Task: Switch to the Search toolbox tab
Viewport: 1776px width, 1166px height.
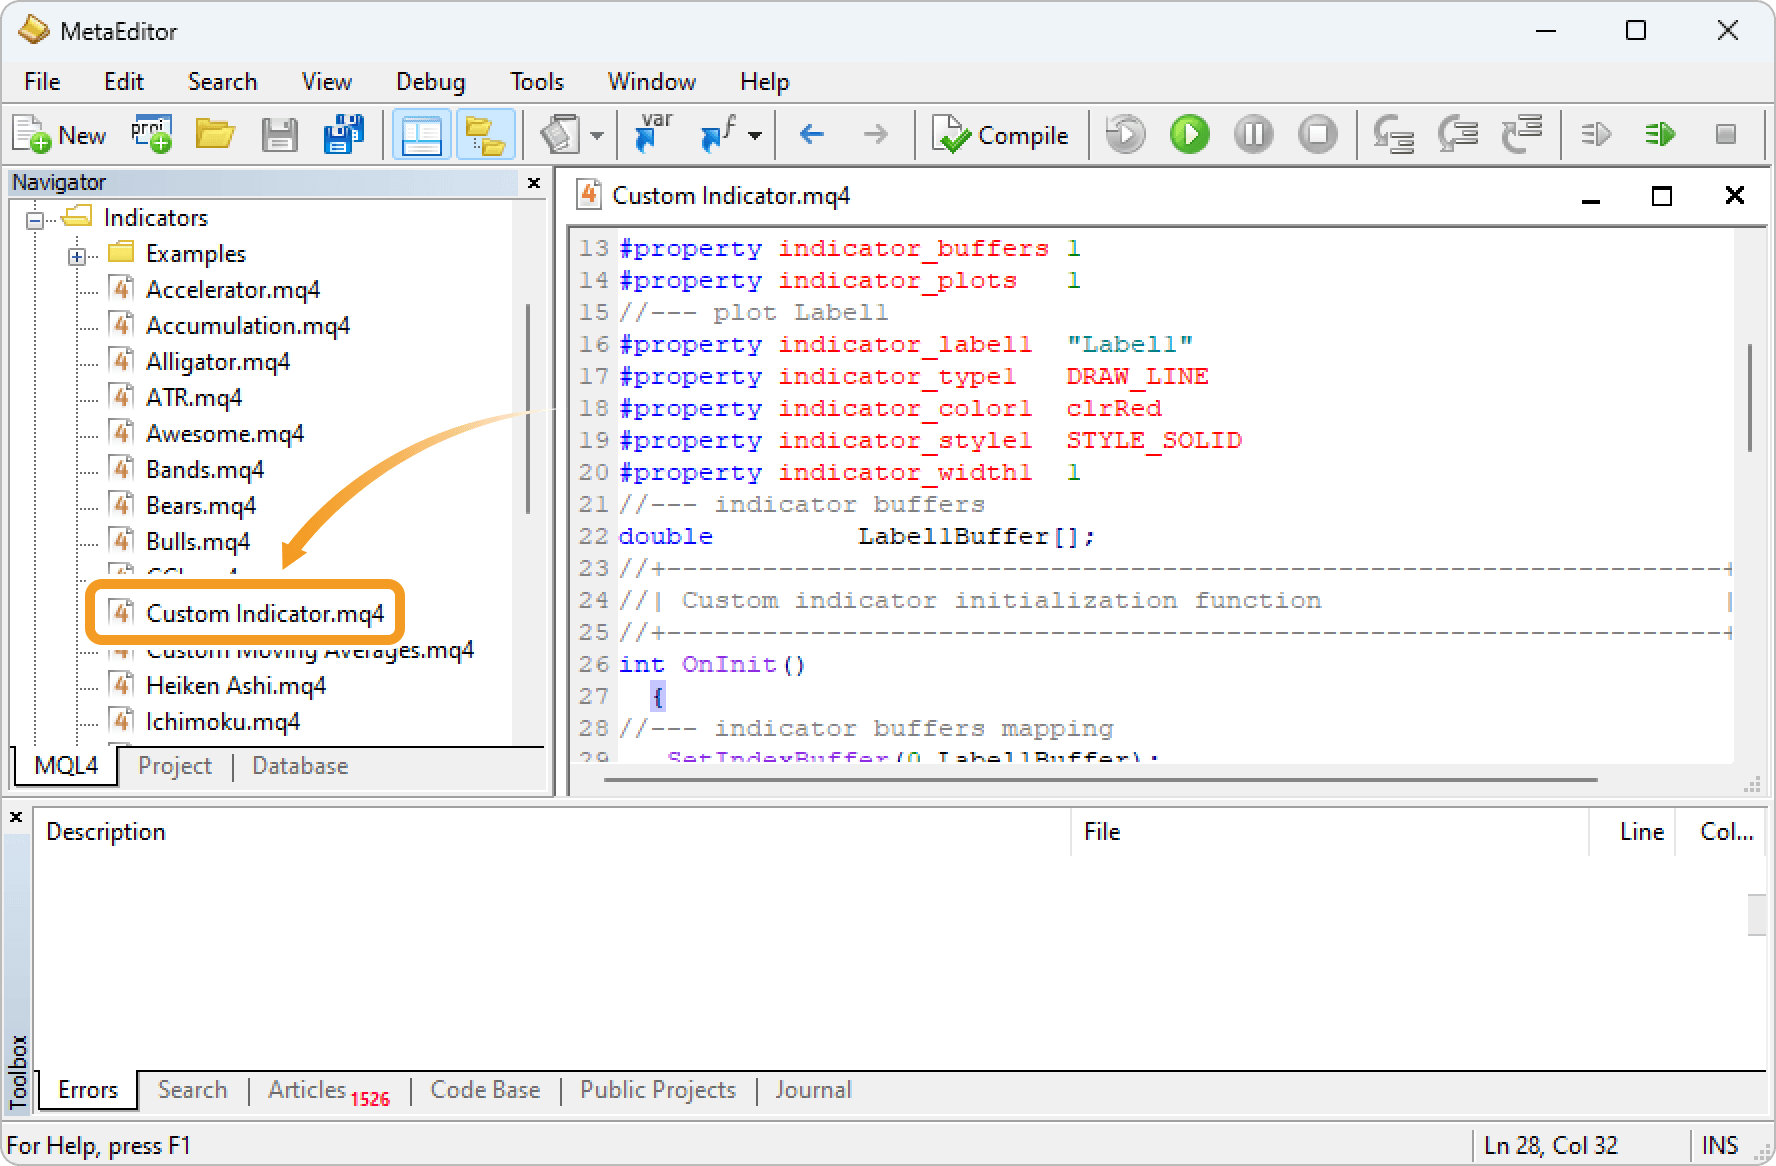Action: click(x=192, y=1090)
